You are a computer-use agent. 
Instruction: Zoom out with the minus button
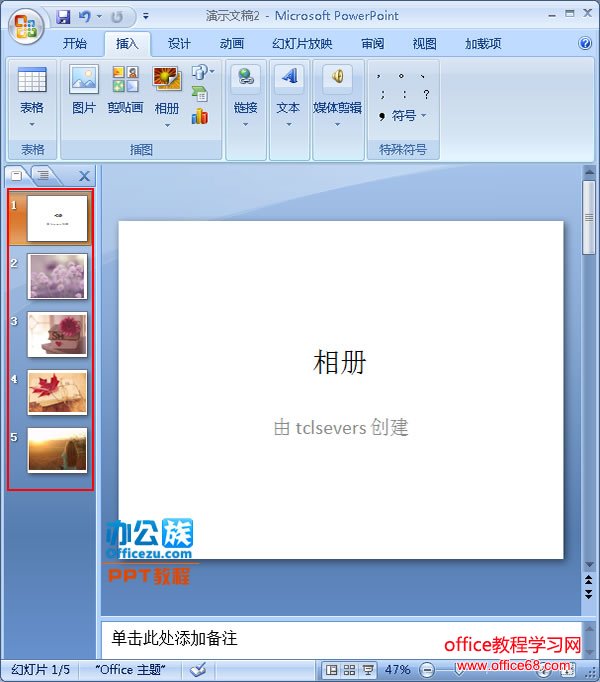tap(427, 670)
